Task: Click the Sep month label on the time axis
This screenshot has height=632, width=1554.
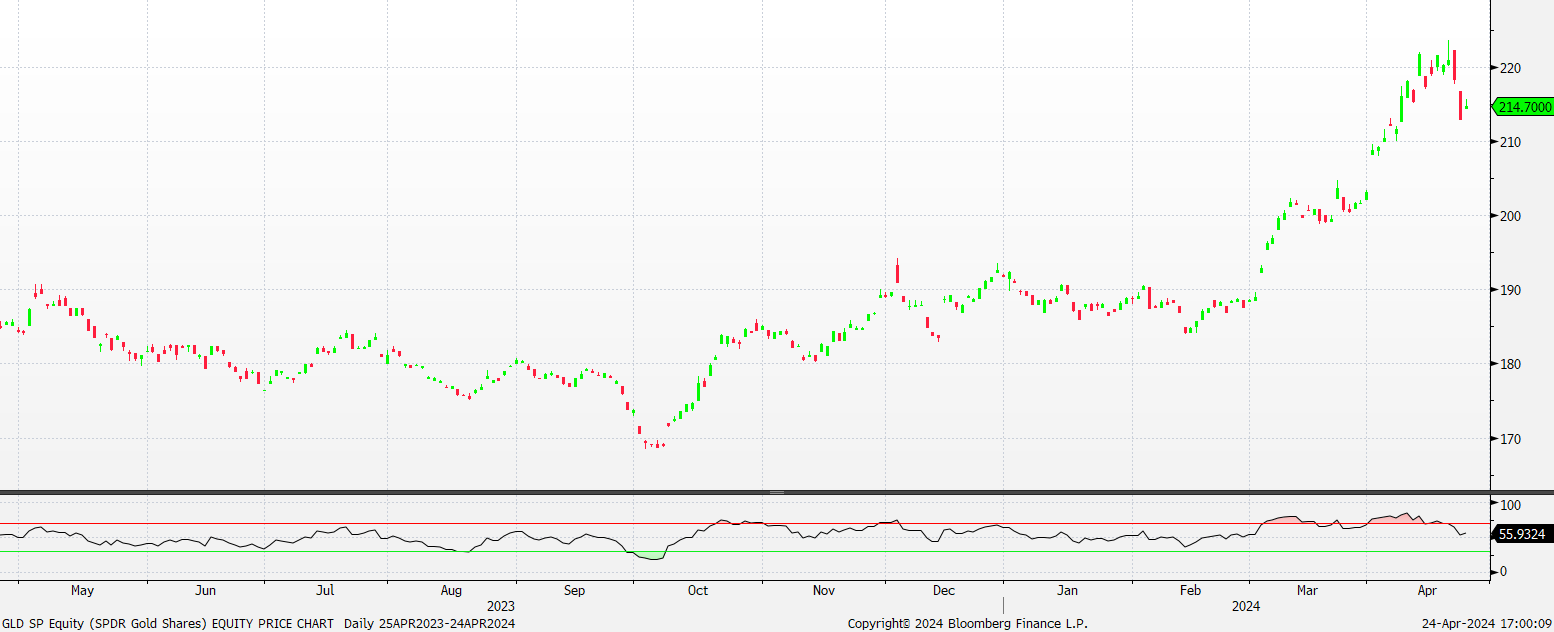Action: 574,590
